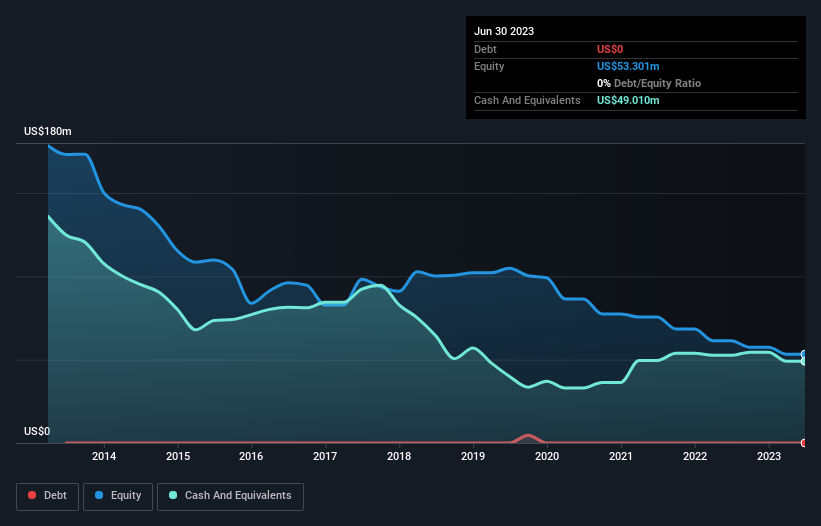
Task: Click the US$0 y-axis label
Action: (37, 431)
